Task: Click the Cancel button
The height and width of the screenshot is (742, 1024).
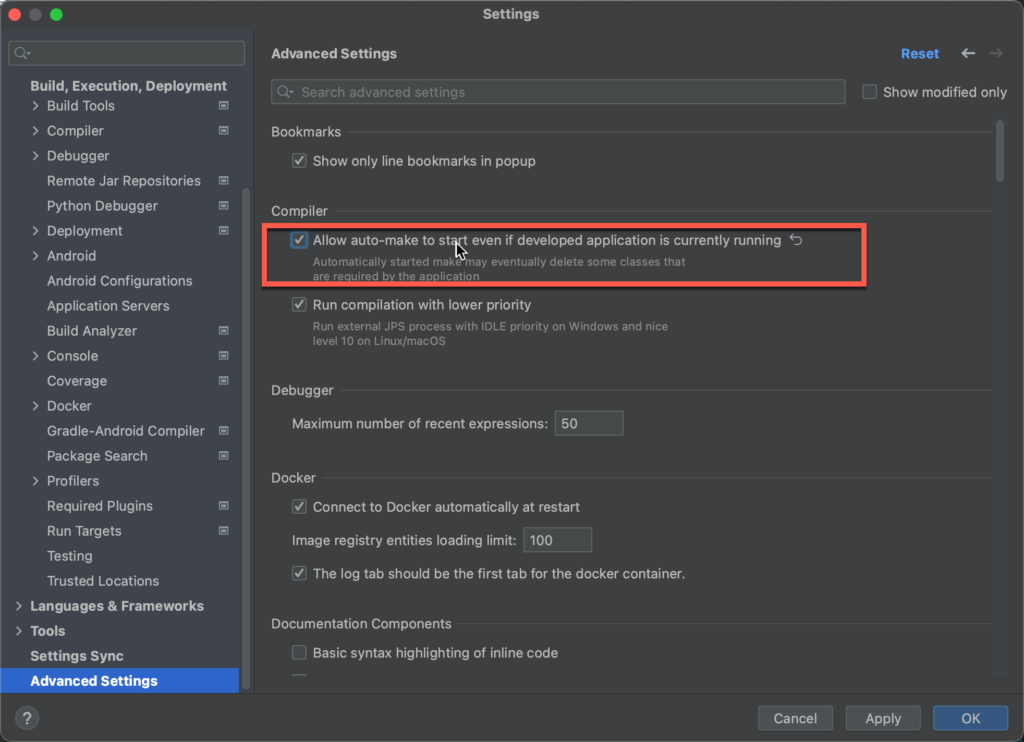Action: tap(795, 718)
